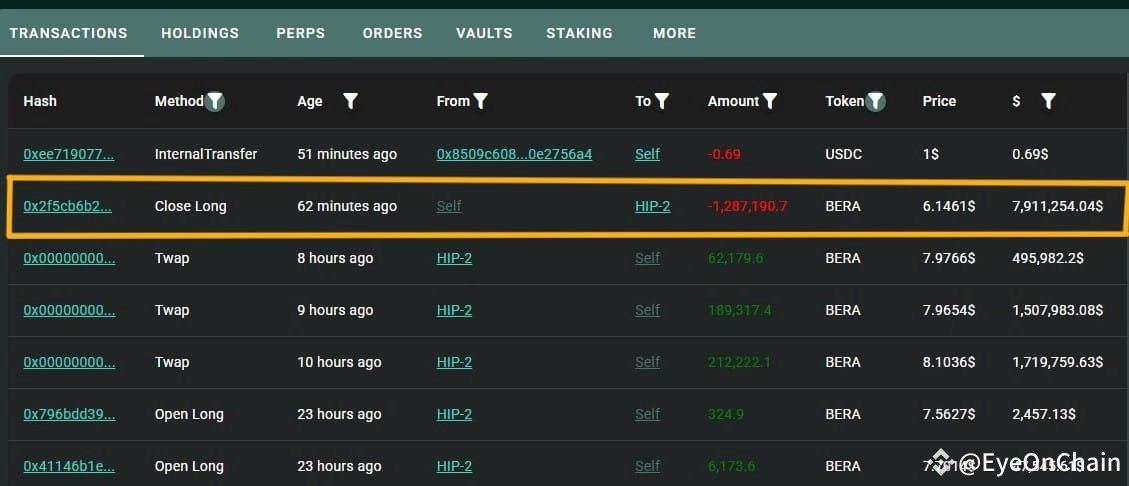1129x486 pixels.
Task: Open Twap hash from 8 hours ago
Action: tap(69, 258)
